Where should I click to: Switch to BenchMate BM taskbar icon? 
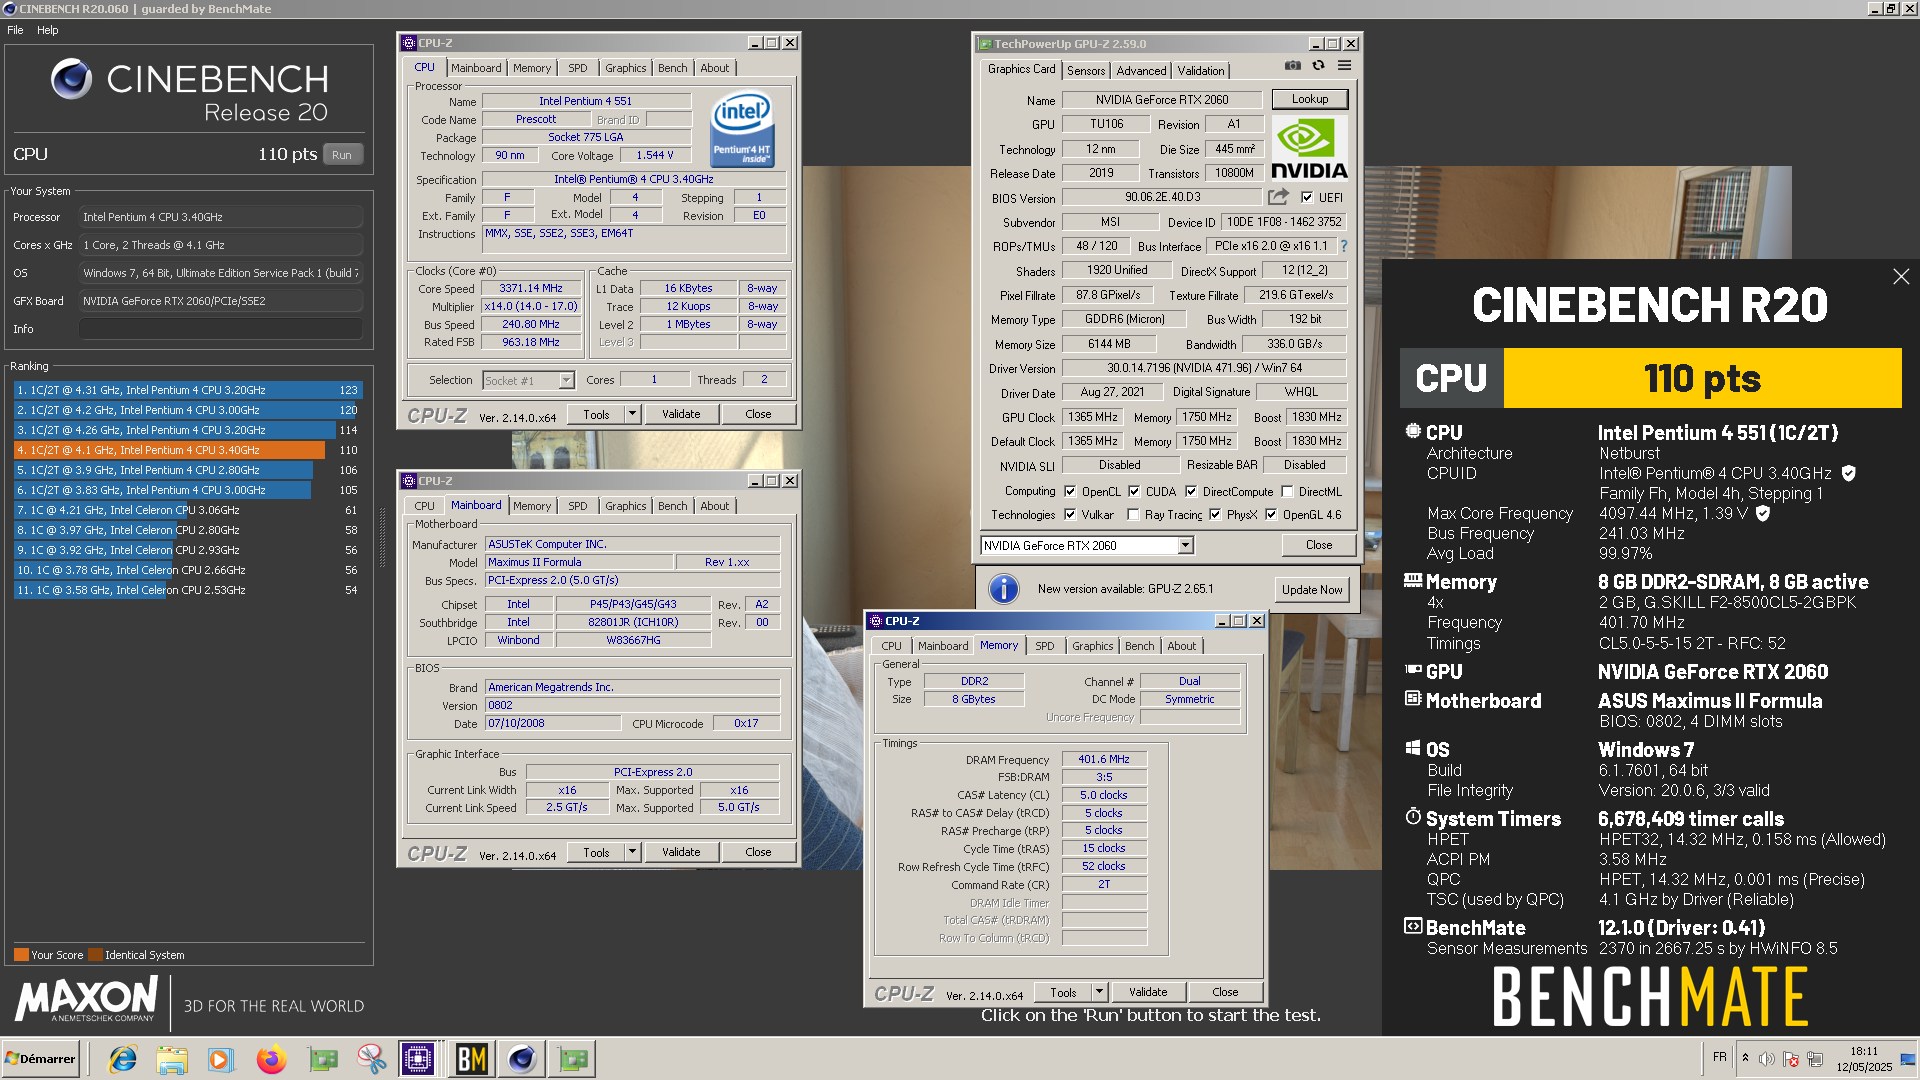(471, 1059)
